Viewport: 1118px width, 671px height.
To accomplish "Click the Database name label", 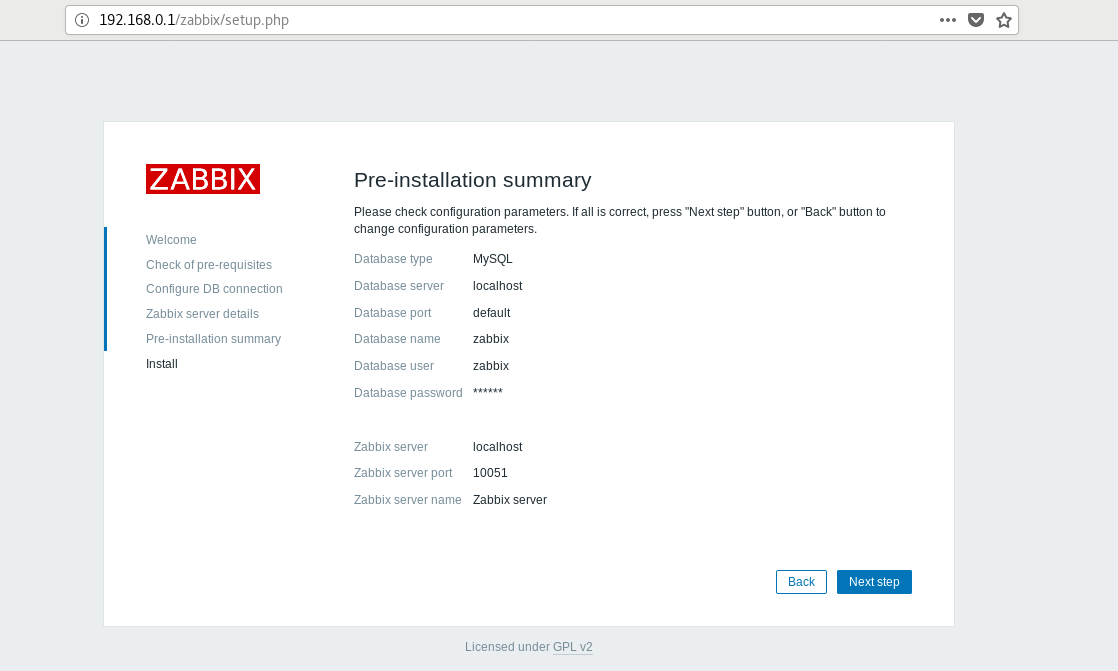I will point(397,339).
